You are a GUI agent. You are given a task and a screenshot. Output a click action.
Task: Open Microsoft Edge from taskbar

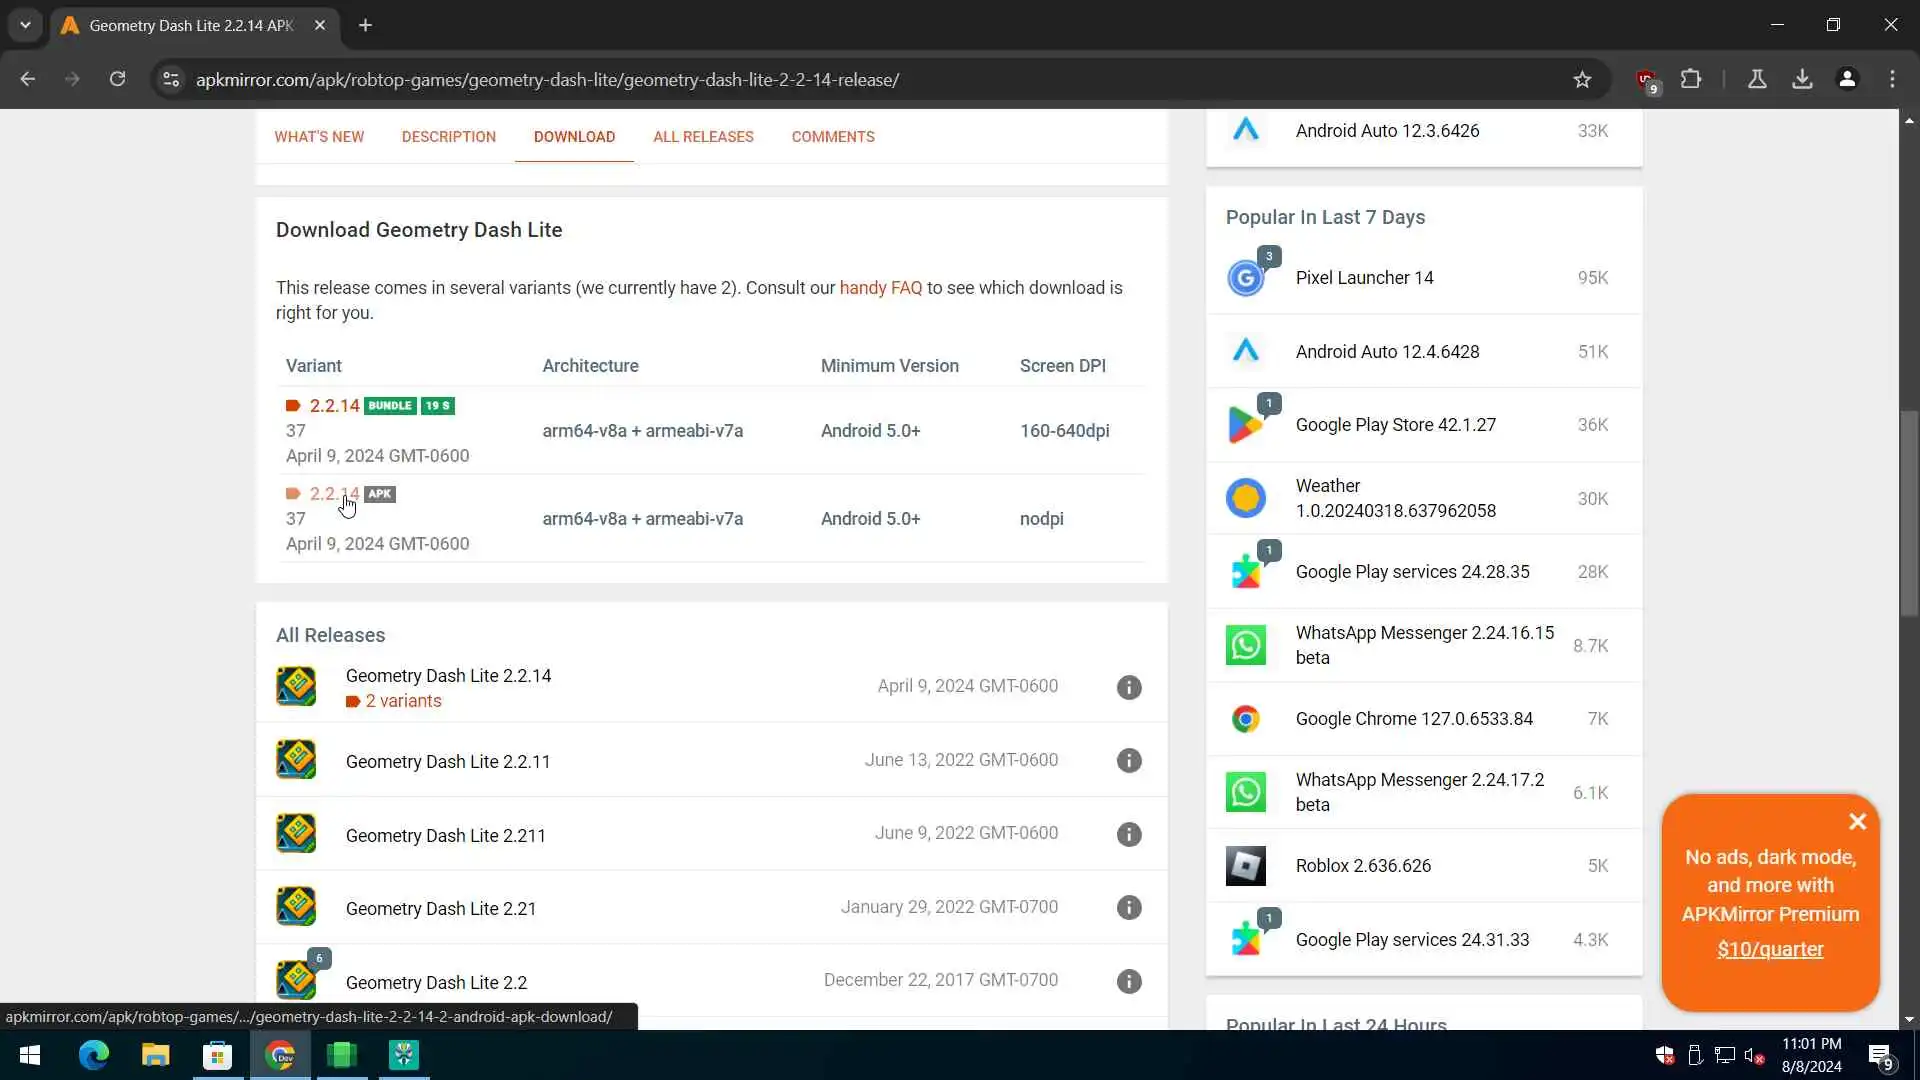94,1055
